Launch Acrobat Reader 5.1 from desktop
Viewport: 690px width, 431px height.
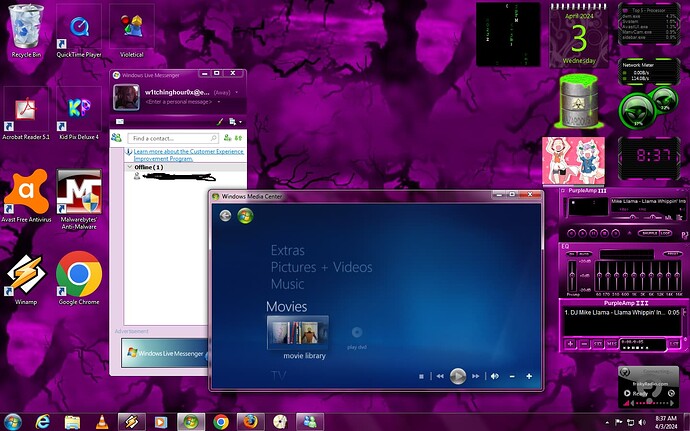[26, 114]
